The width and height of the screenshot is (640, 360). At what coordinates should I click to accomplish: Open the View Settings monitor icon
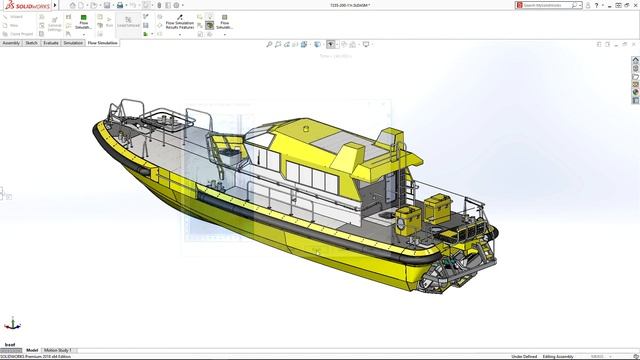tap(366, 44)
